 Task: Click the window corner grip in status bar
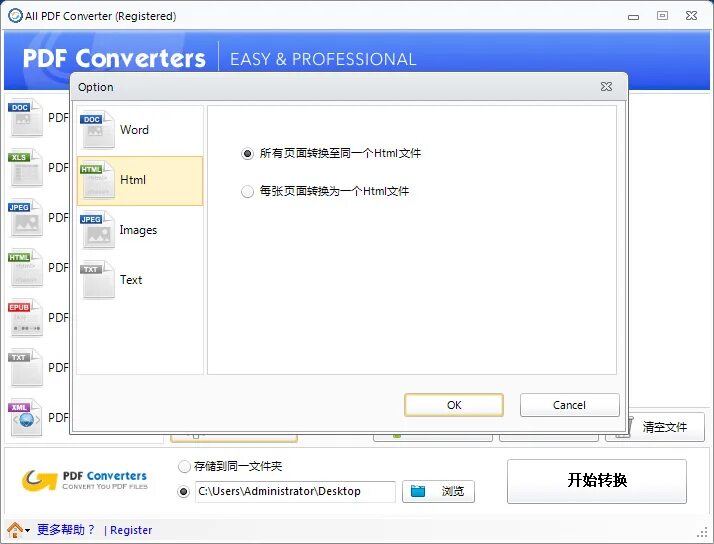(x=702, y=533)
